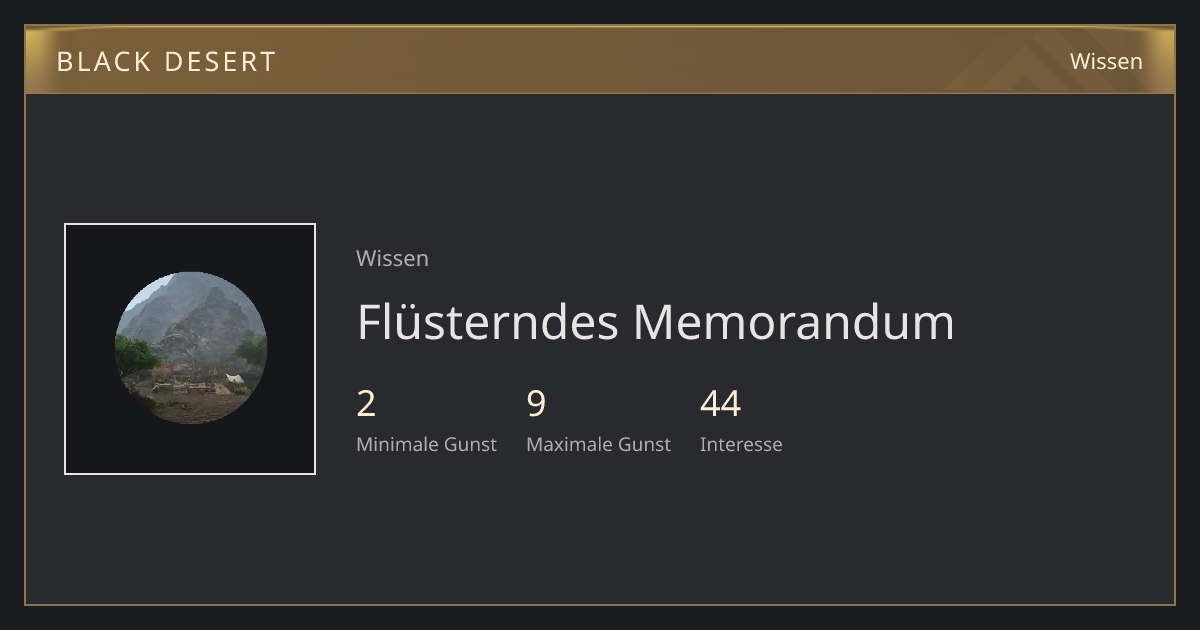Open the Flüsterndes Memorandum title
The image size is (1200, 630).
656,322
